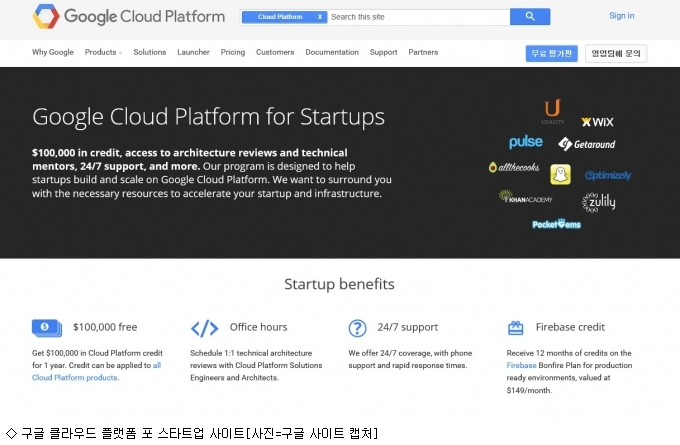Image resolution: width=680 pixels, height=445 pixels.
Task: Open the all Cloud Platform products link
Action: (75, 377)
